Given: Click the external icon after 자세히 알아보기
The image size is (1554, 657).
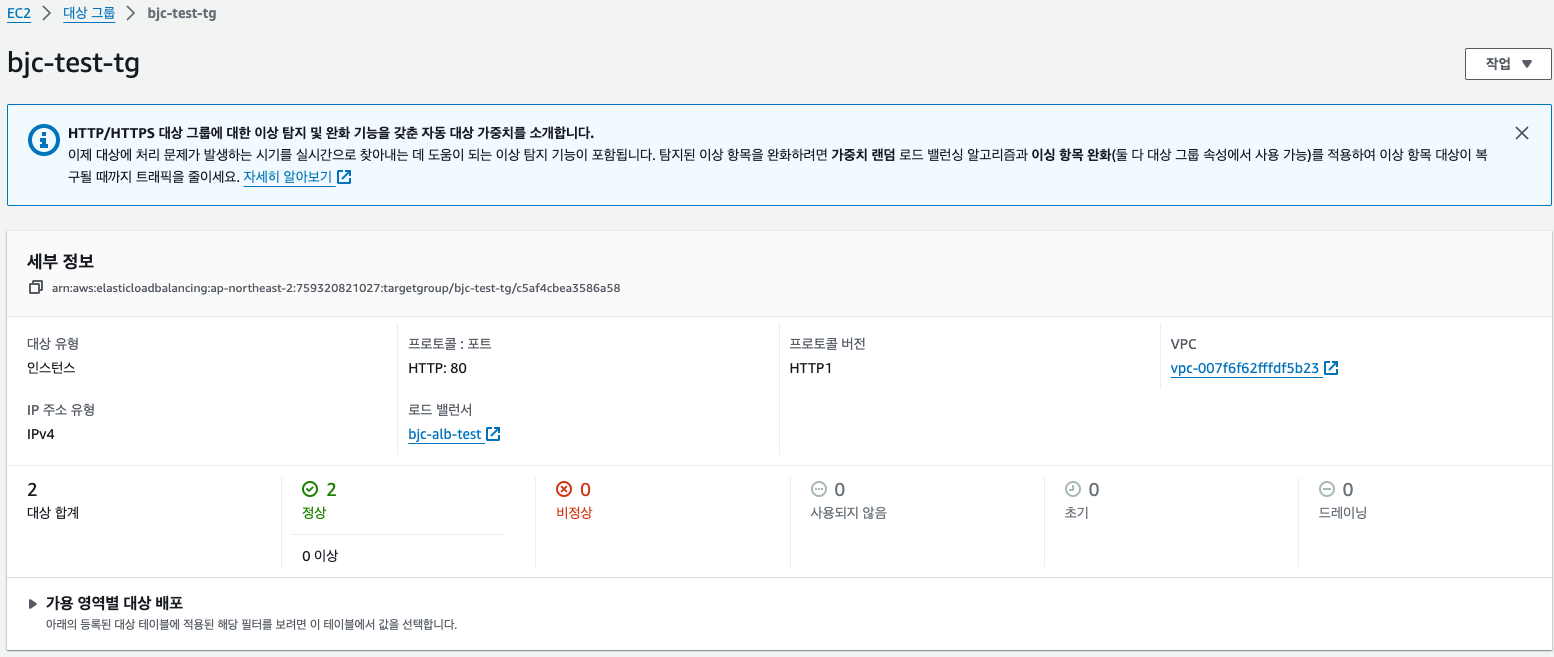Looking at the screenshot, I should coord(344,178).
